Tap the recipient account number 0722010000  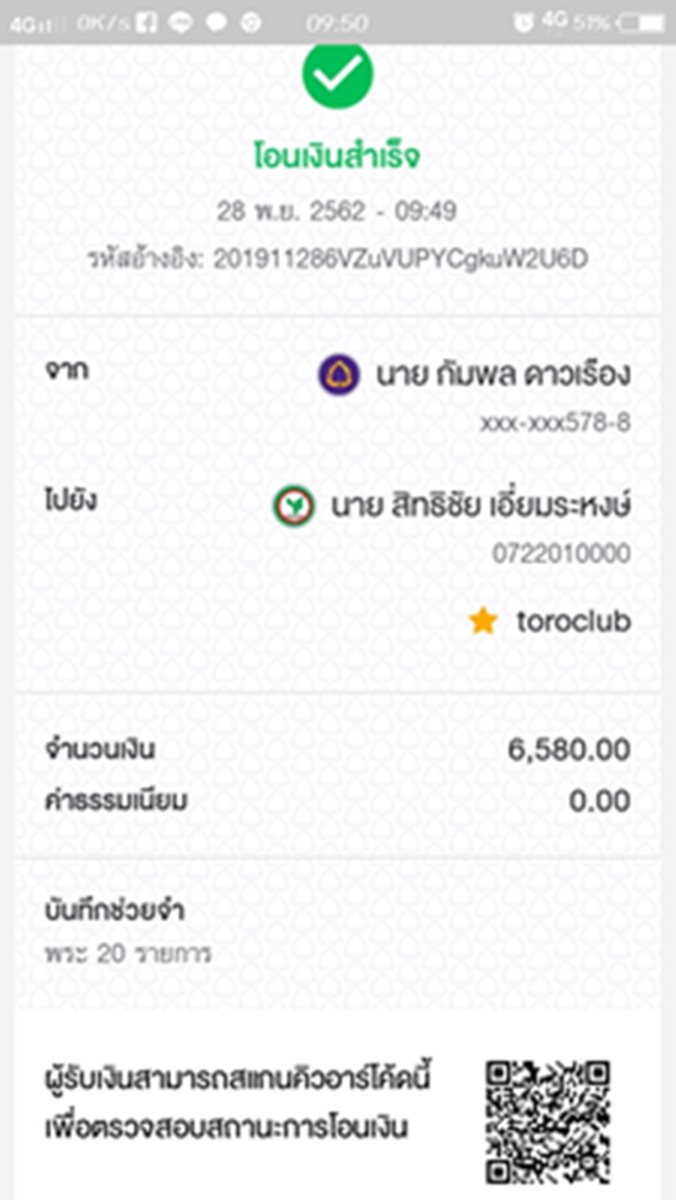(x=561, y=554)
